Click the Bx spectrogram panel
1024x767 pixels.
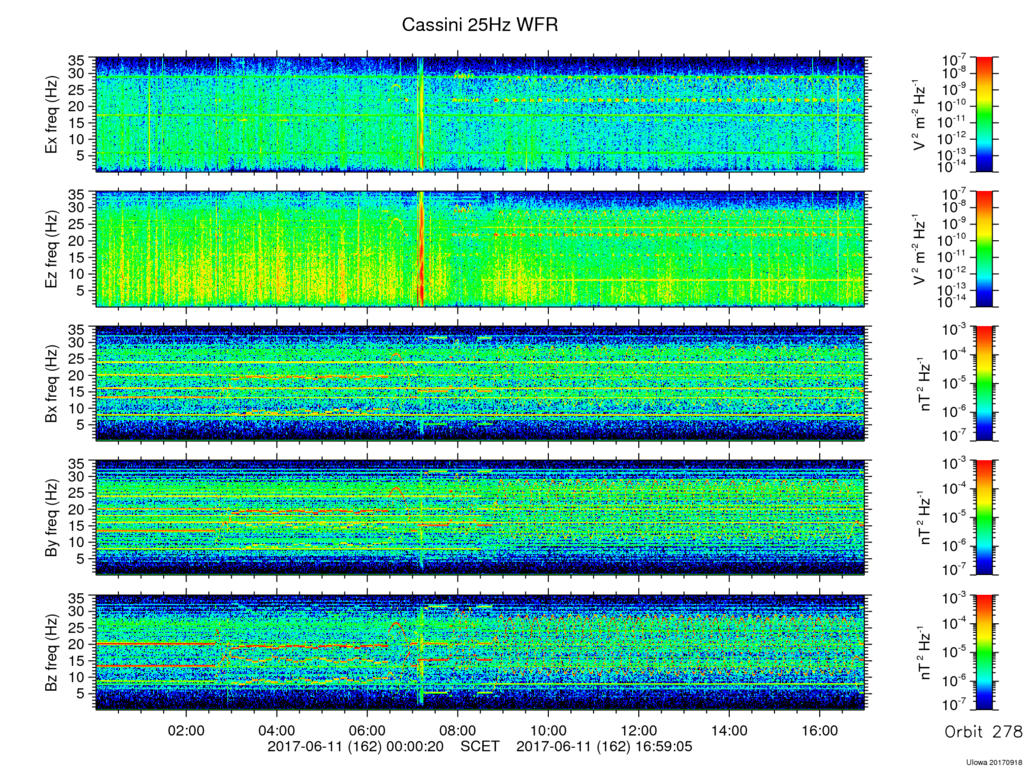pyautogui.click(x=480, y=383)
